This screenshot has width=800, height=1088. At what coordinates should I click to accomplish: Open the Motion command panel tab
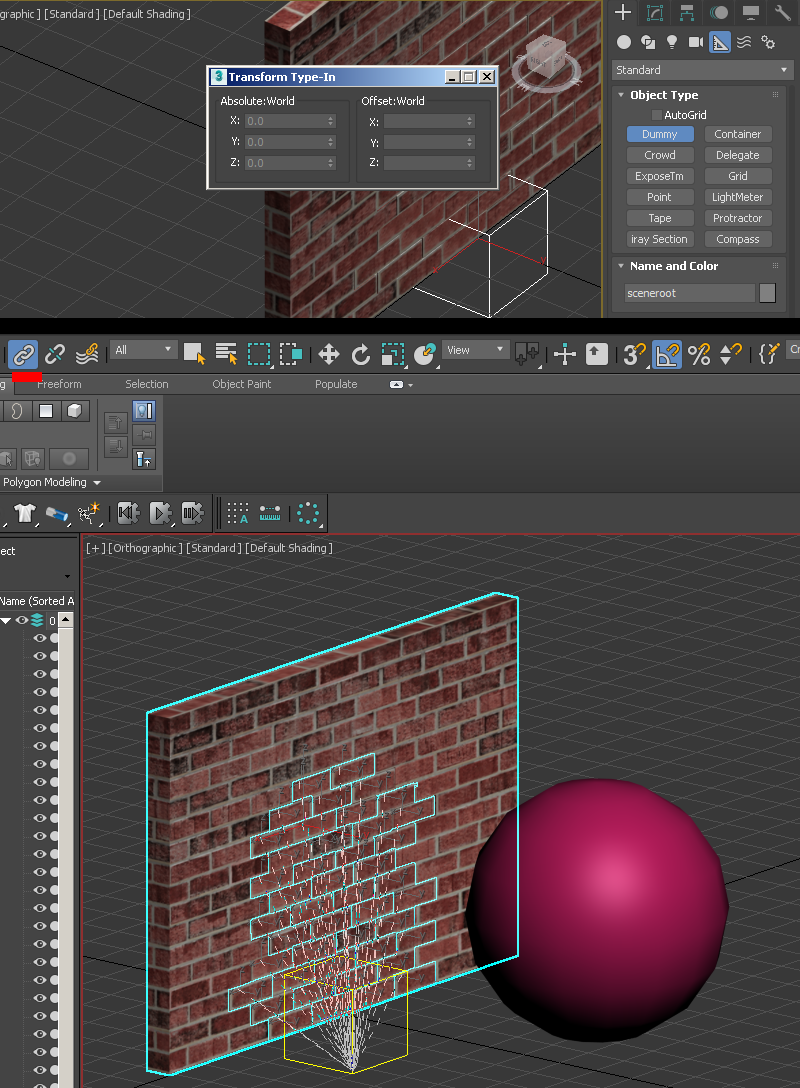point(719,12)
